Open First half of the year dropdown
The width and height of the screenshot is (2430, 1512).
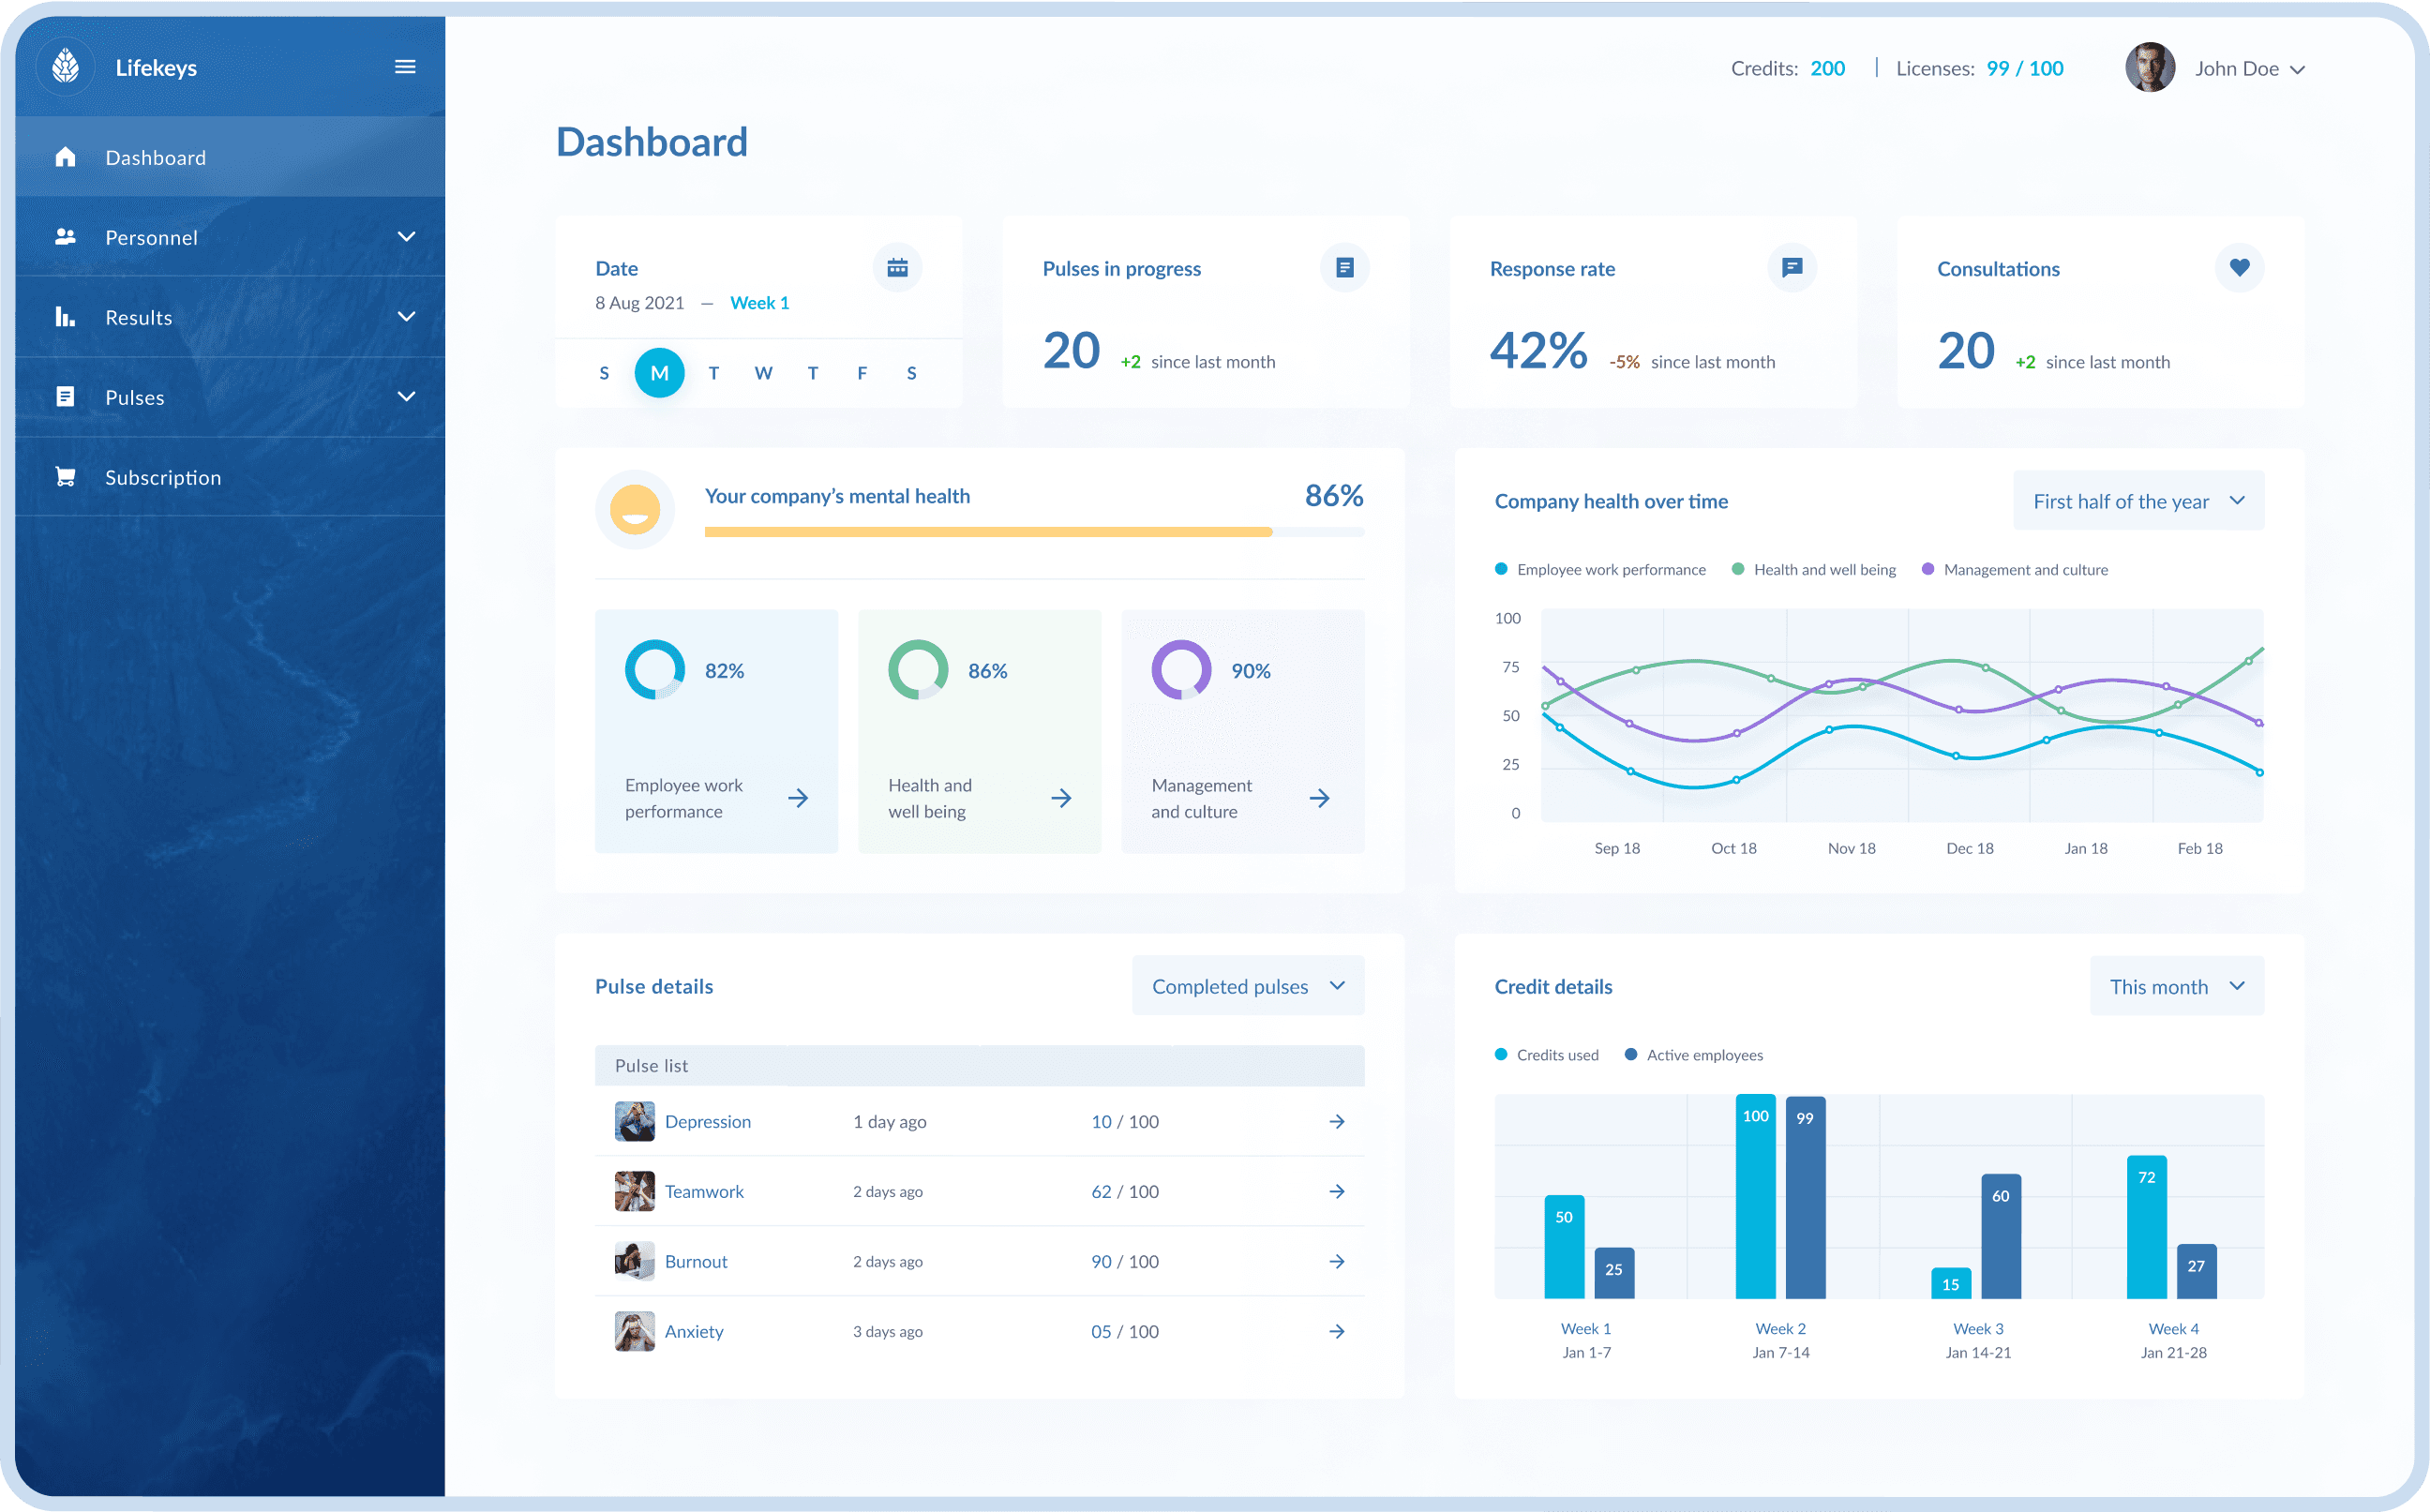tap(2138, 501)
